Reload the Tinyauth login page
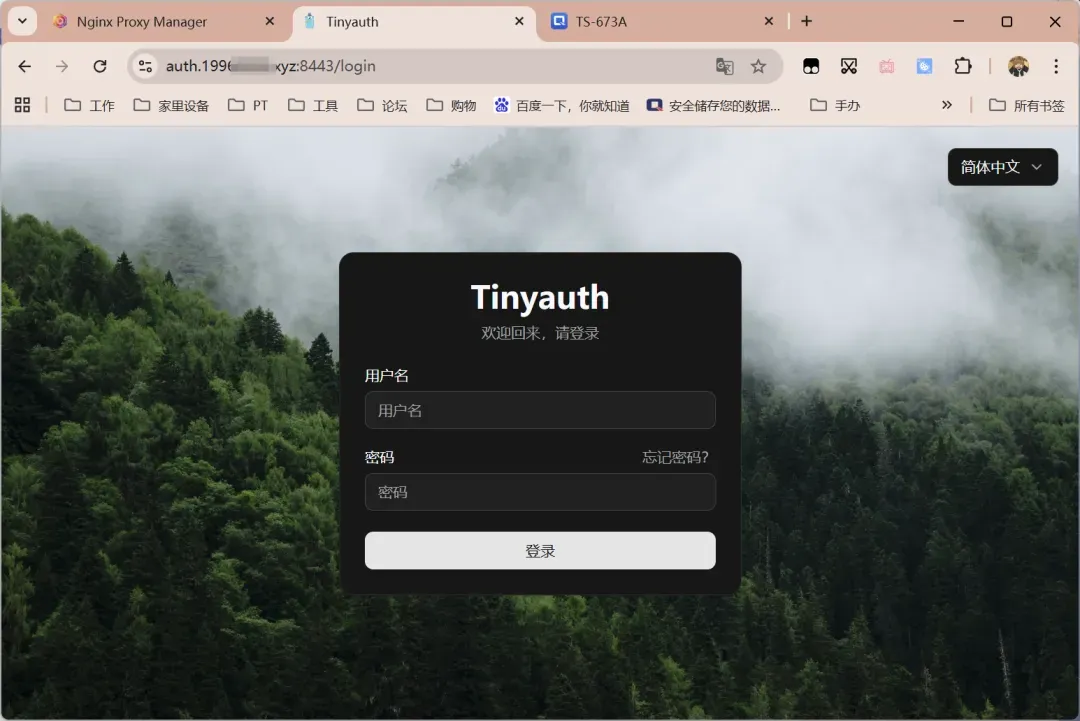The width and height of the screenshot is (1080, 721). coord(100,66)
